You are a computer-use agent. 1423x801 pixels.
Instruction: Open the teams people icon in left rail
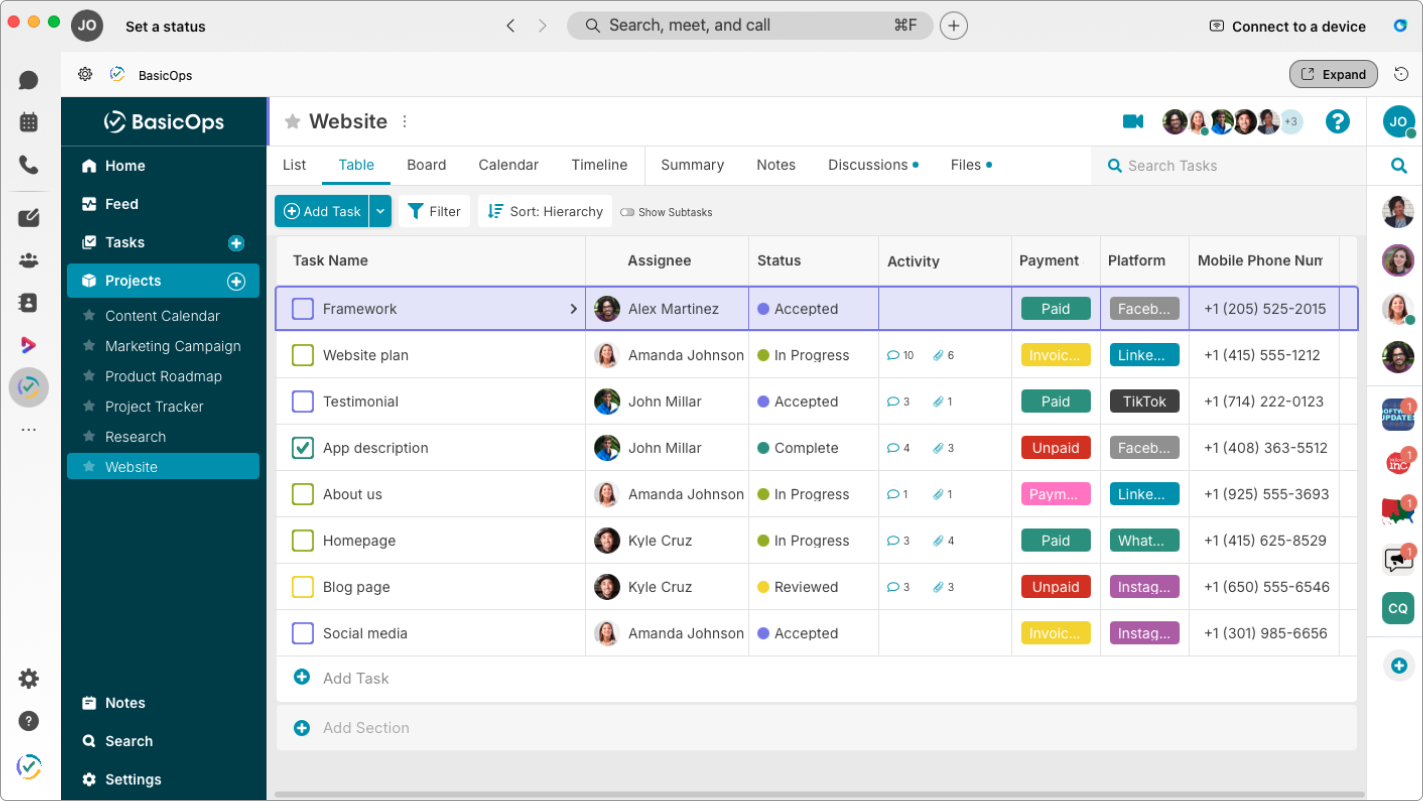coord(29,260)
